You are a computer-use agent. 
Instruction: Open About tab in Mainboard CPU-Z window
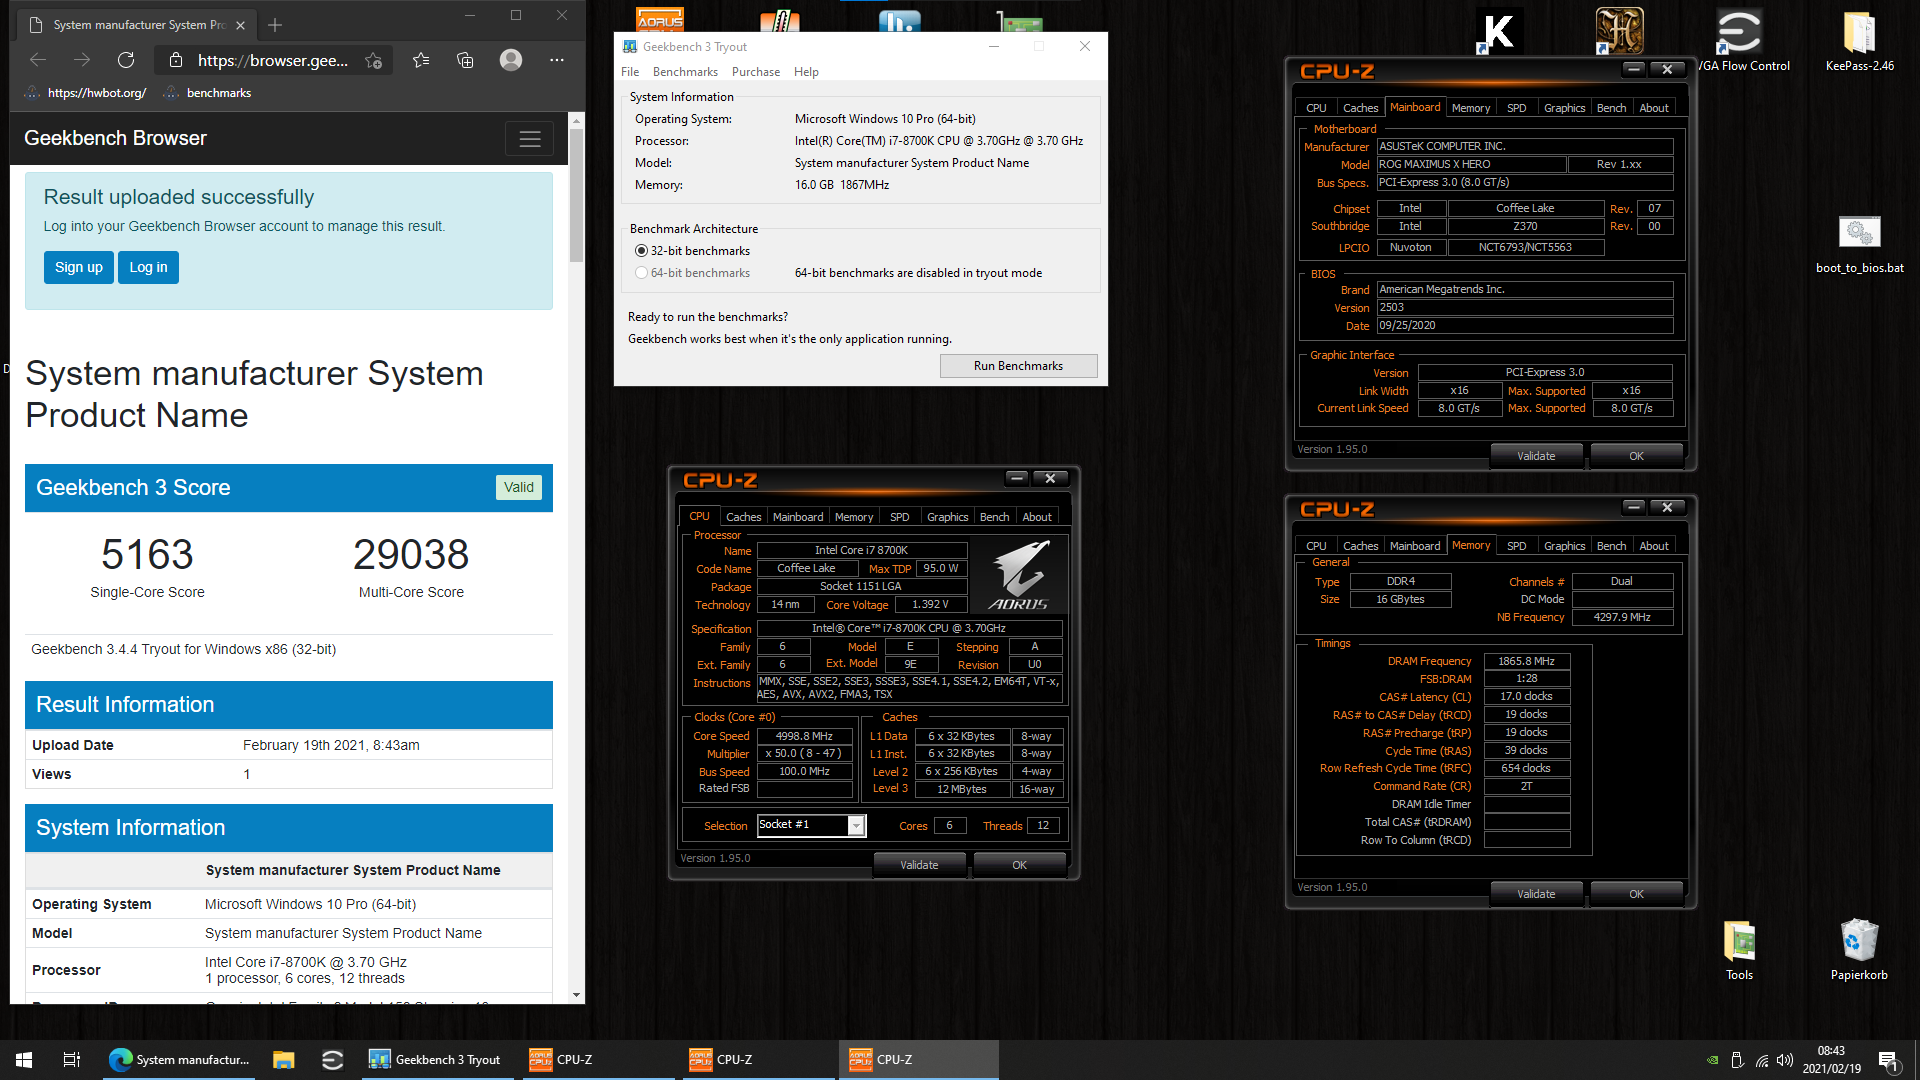1653,108
